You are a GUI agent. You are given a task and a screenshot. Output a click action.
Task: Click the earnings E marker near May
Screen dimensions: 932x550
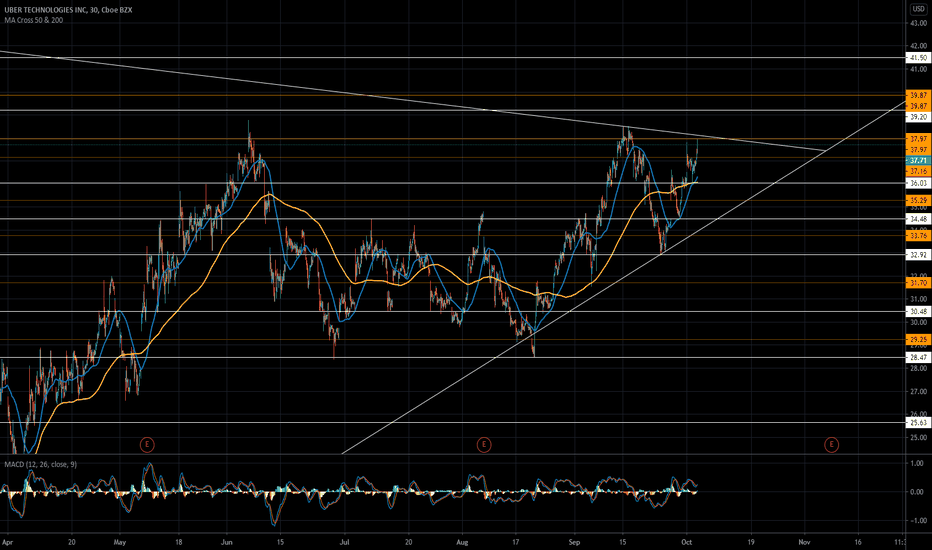(x=147, y=444)
